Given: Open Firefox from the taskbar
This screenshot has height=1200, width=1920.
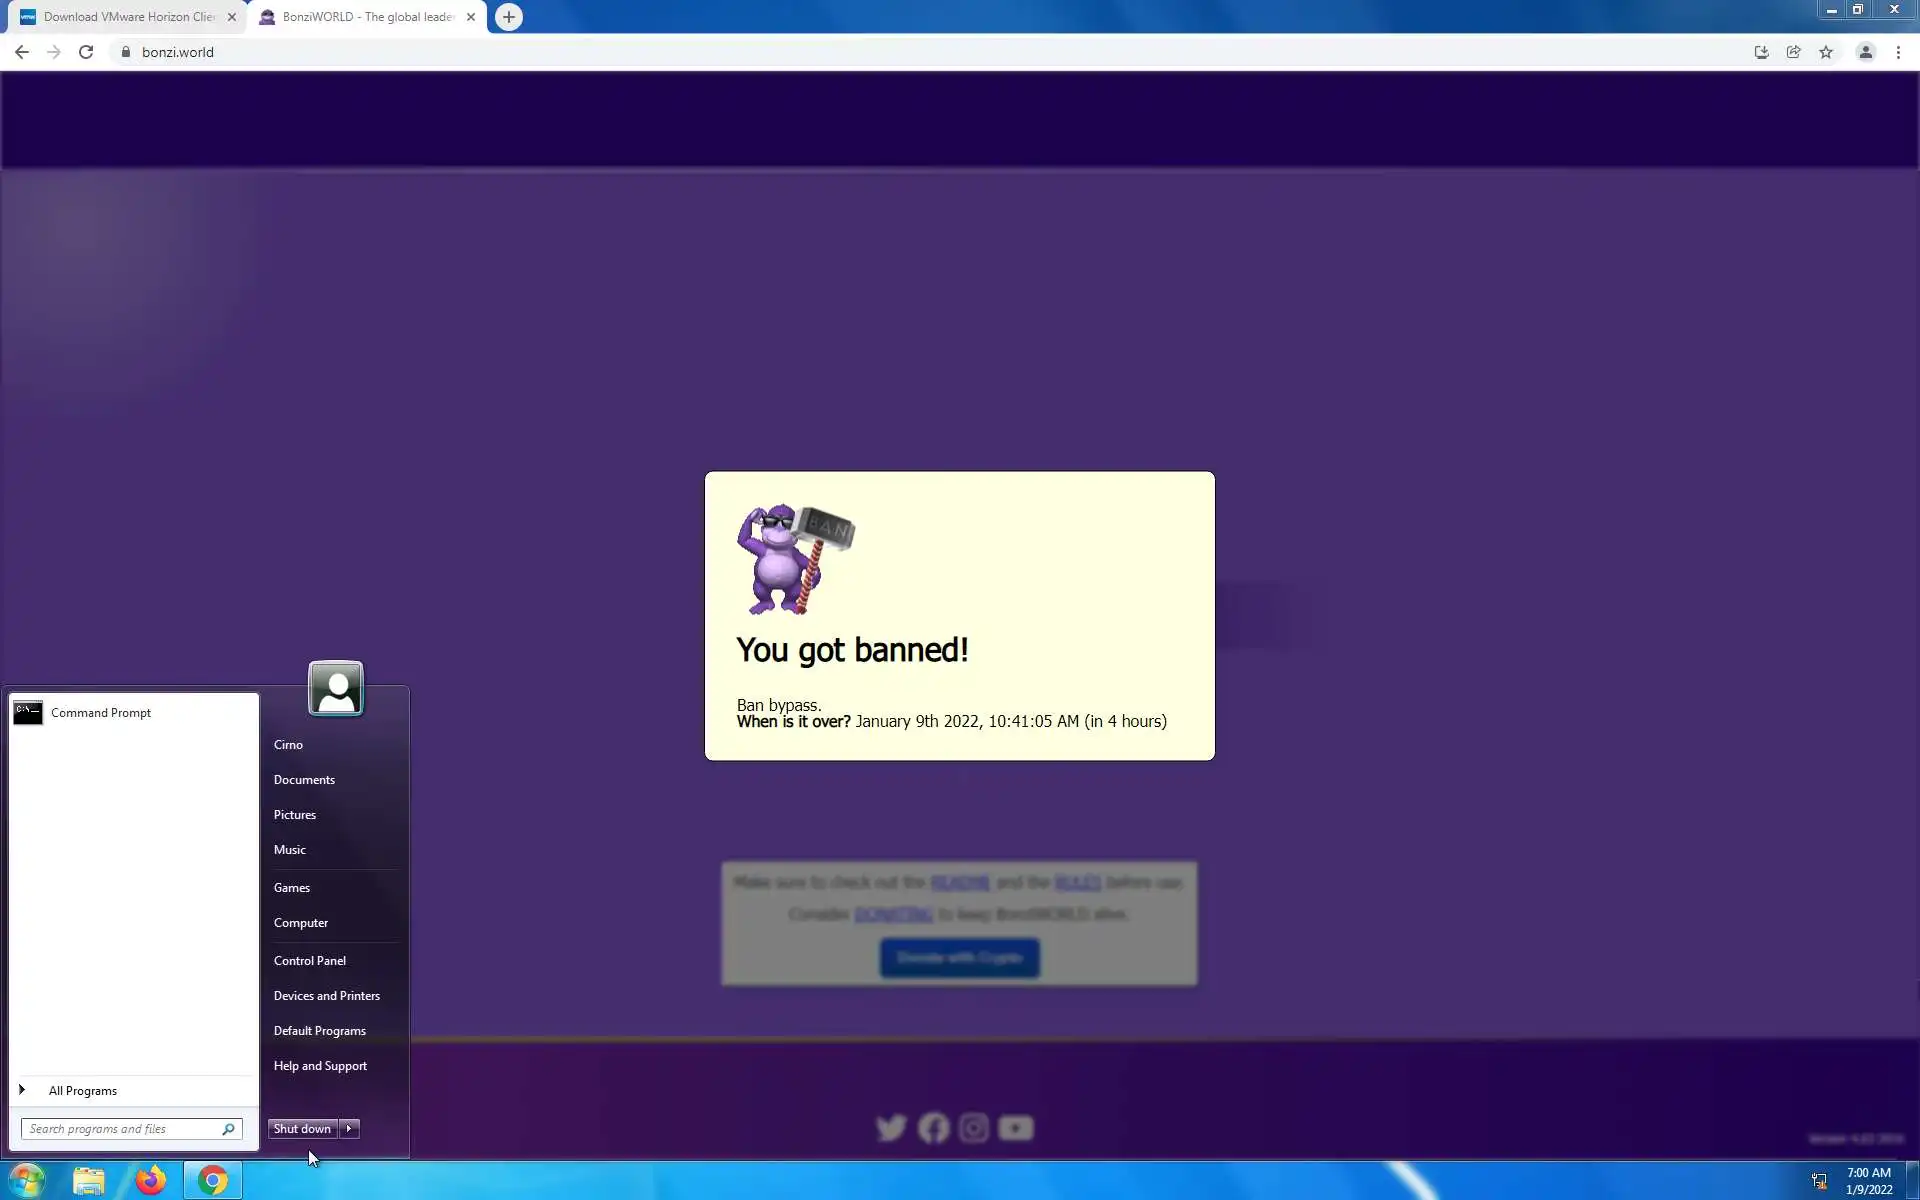Looking at the screenshot, I should 151,1180.
